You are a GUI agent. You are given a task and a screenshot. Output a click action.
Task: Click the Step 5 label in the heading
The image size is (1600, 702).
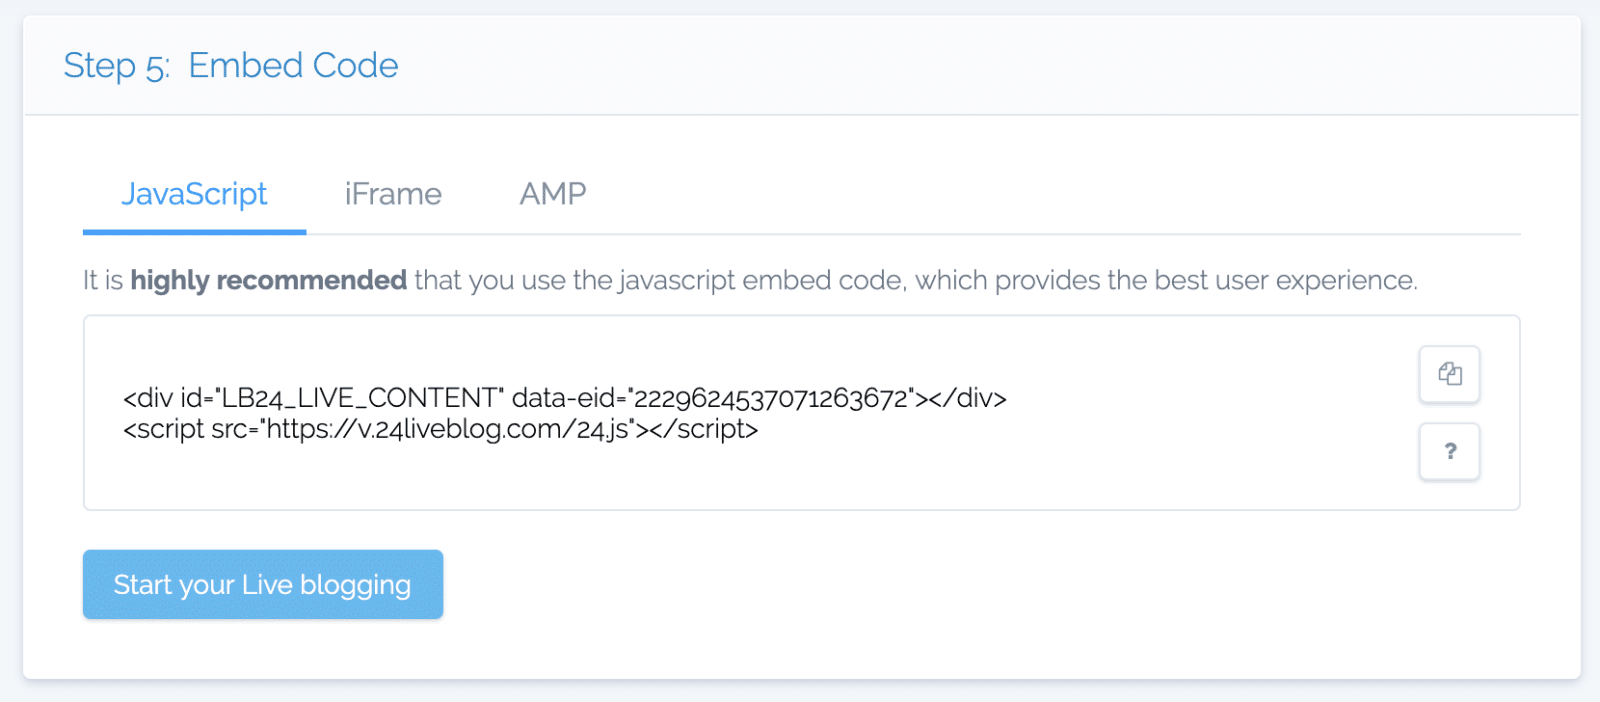[x=116, y=66]
